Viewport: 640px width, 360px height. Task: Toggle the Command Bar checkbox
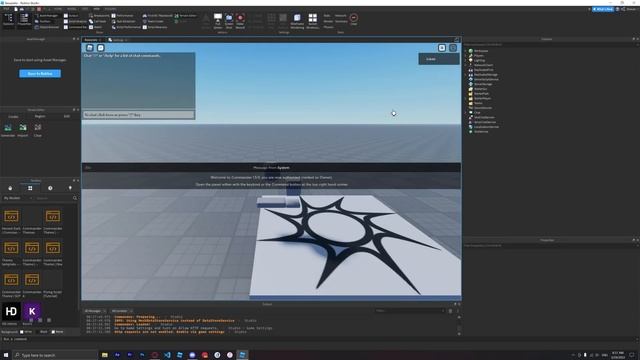(x=66, y=27)
